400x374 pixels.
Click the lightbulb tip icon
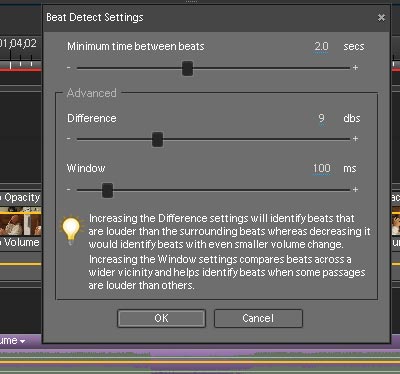coord(71,230)
